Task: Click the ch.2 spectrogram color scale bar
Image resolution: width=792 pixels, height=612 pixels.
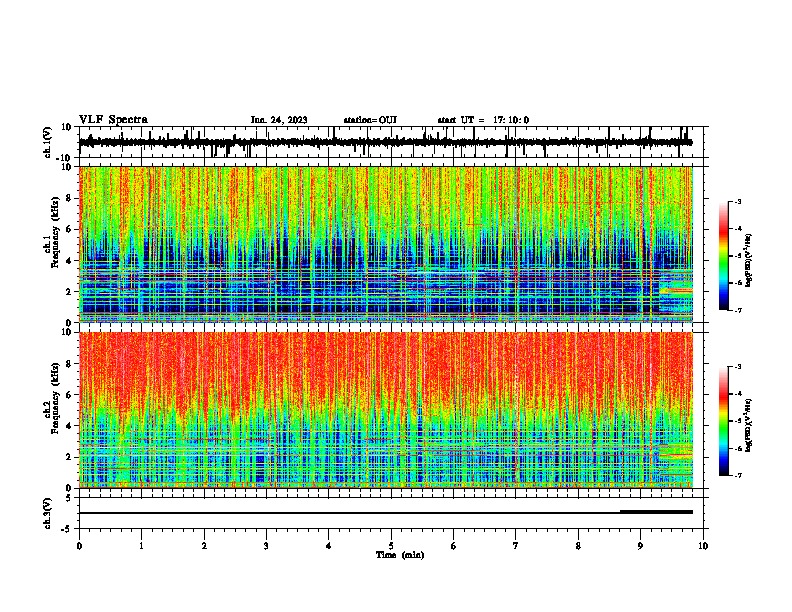Action: click(724, 421)
